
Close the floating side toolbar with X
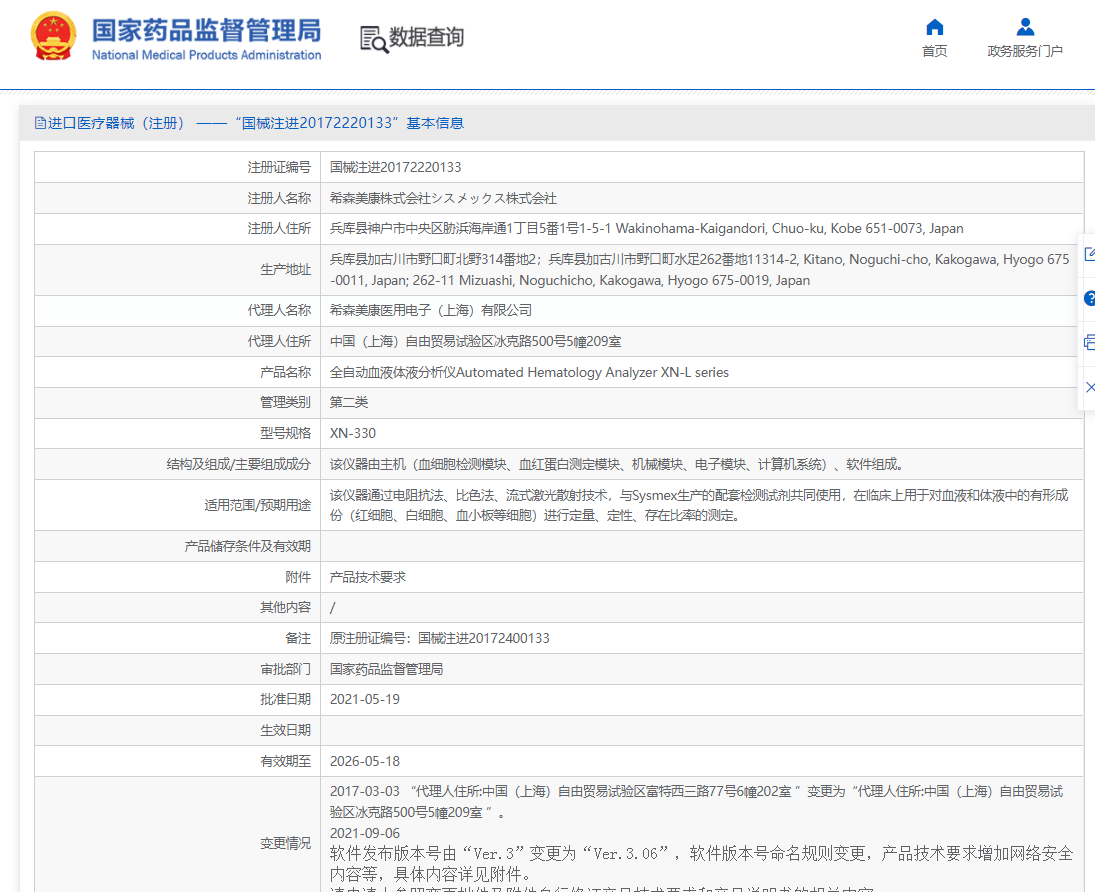click(1090, 387)
